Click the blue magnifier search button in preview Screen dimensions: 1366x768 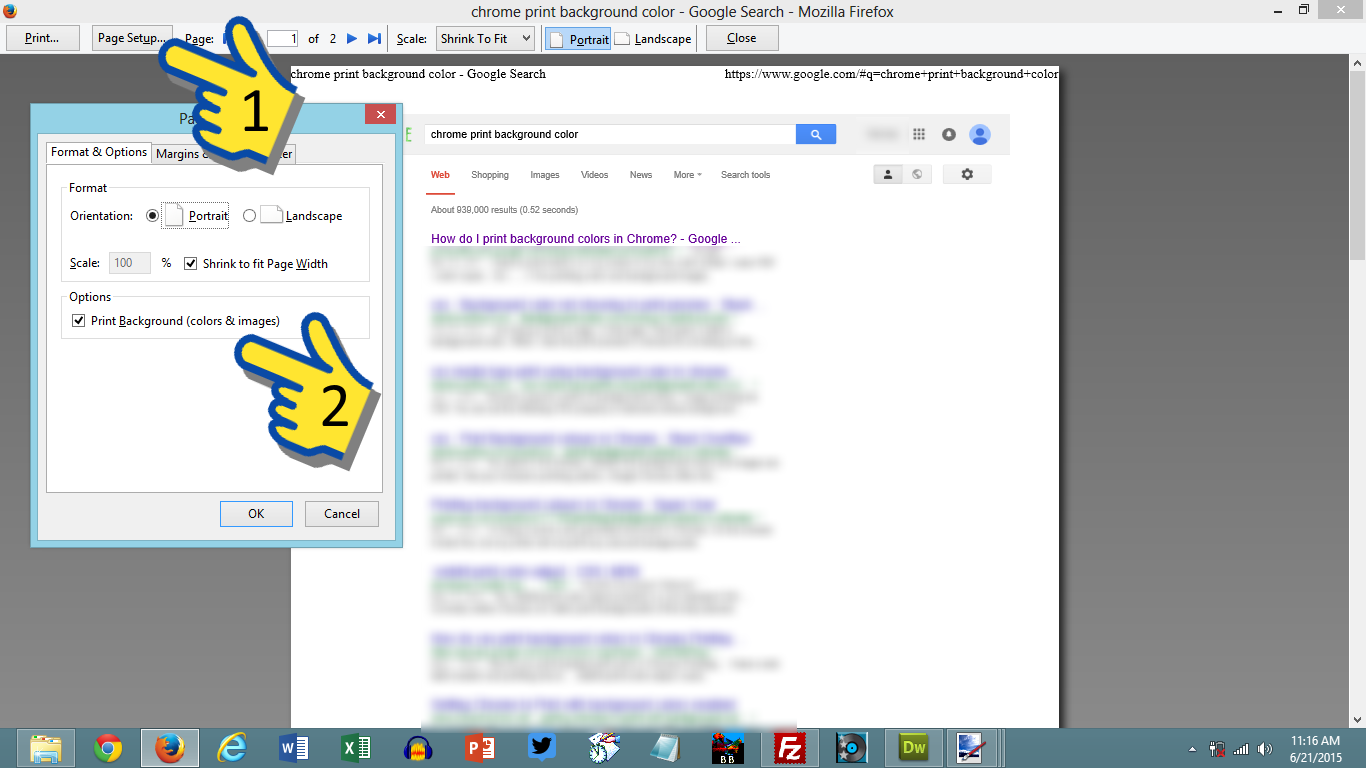click(816, 134)
